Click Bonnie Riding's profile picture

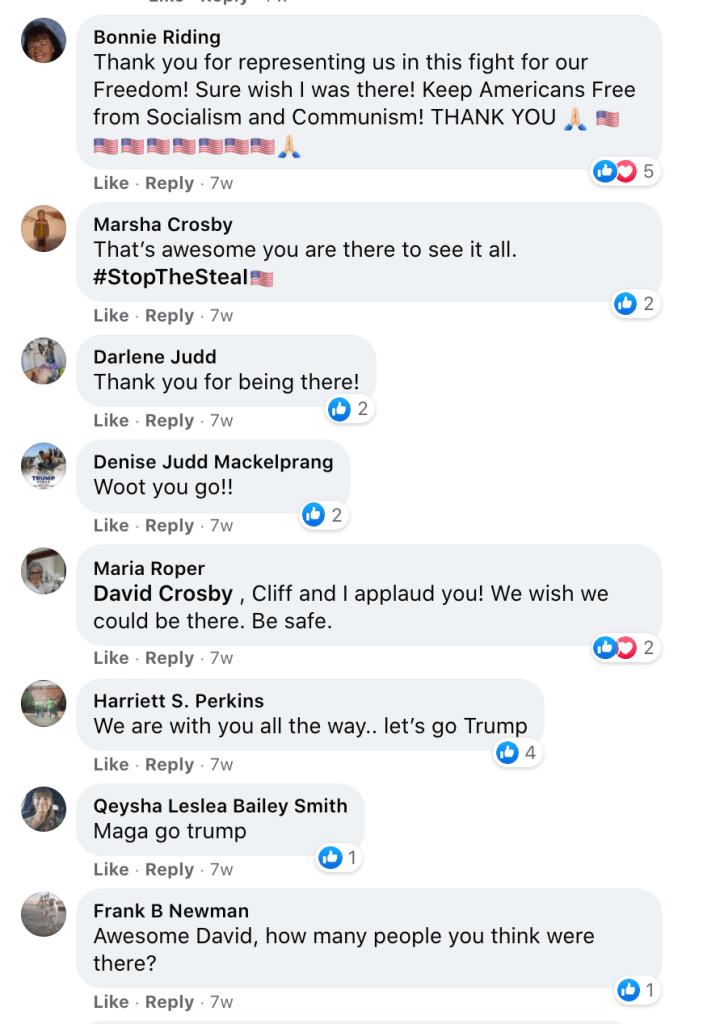[x=43, y=40]
